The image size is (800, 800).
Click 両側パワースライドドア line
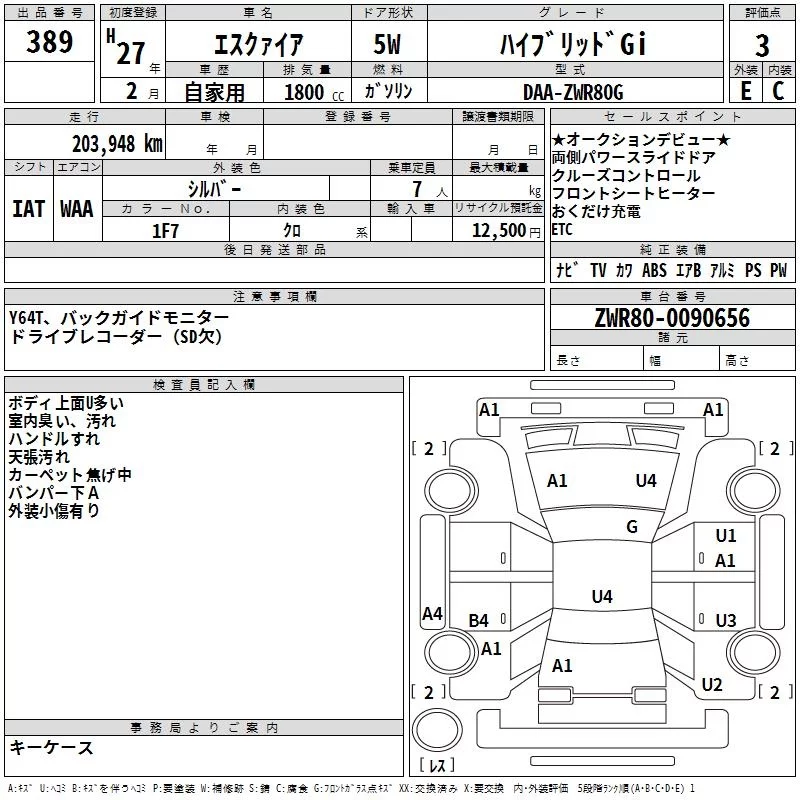coord(633,157)
